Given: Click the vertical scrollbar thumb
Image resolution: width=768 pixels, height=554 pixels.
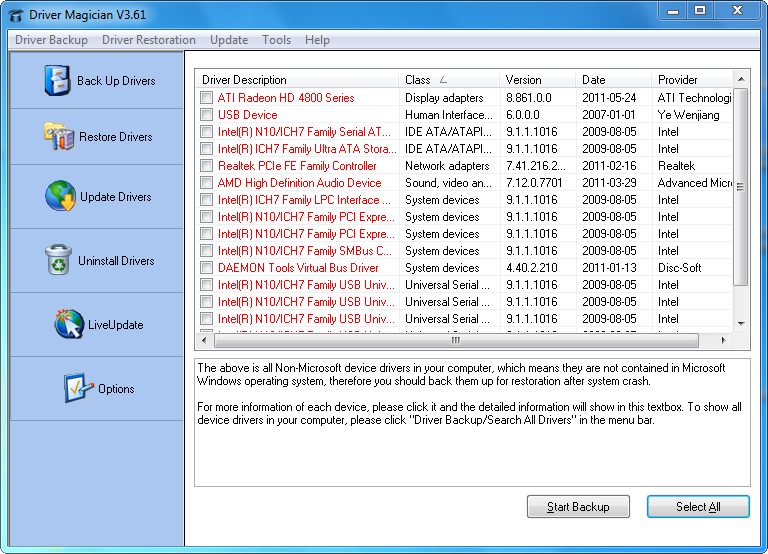Looking at the screenshot, I should (x=741, y=187).
